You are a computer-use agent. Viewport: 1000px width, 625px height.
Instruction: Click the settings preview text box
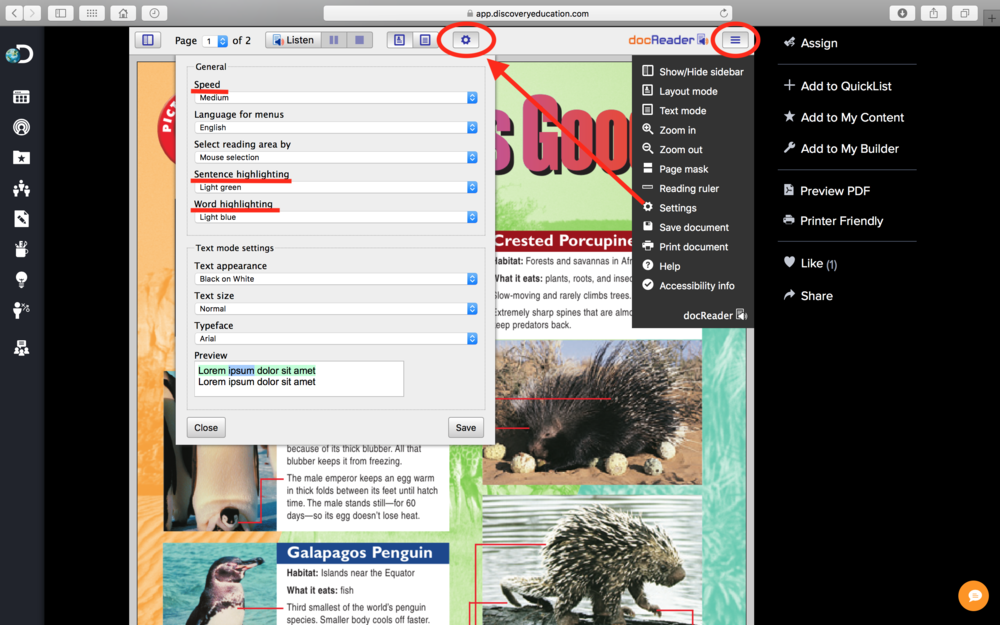coord(298,379)
